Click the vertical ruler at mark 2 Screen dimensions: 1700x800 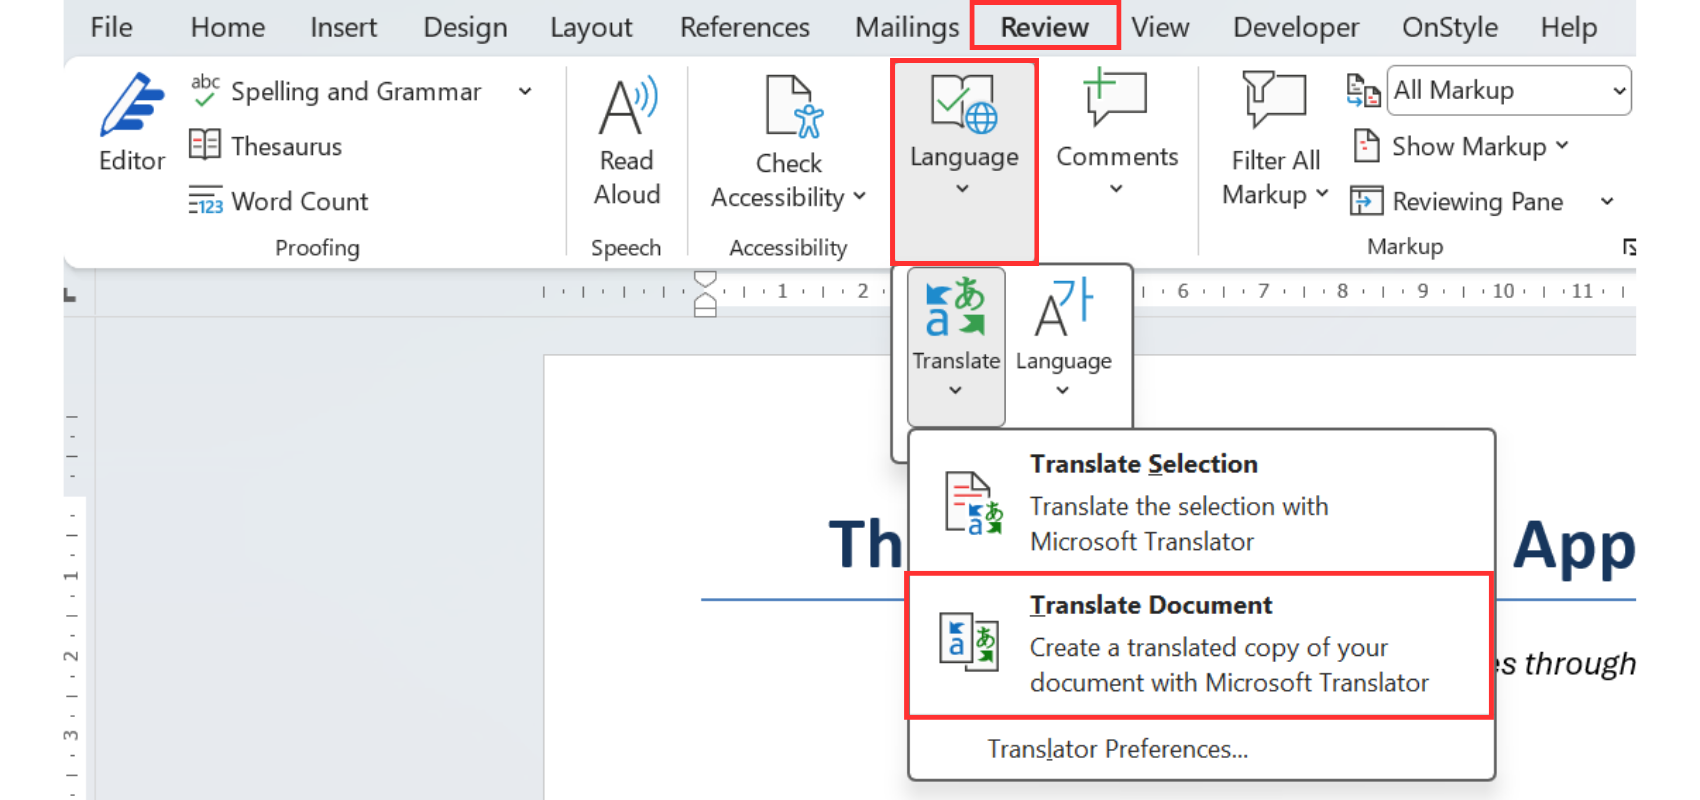click(70, 655)
